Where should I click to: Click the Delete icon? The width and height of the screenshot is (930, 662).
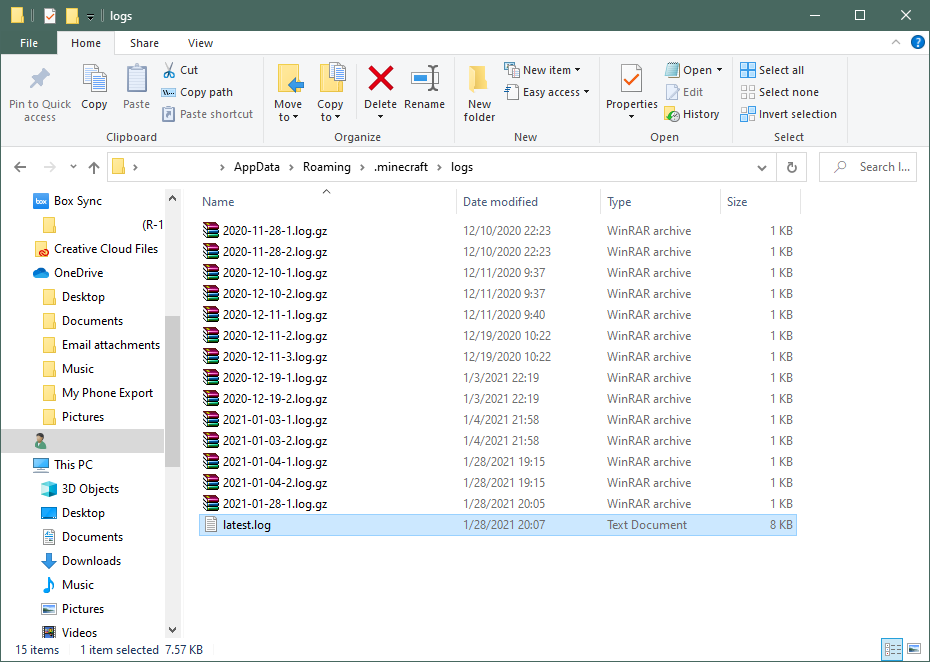click(x=380, y=90)
